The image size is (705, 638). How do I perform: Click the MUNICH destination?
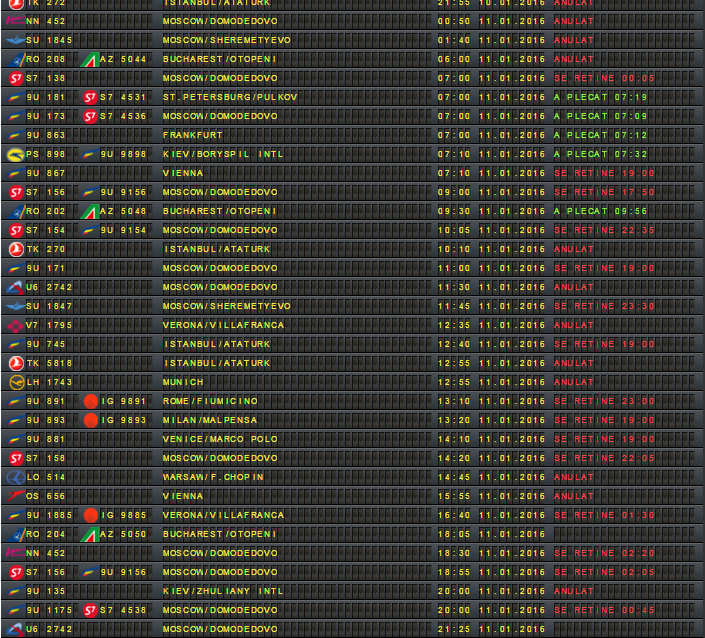[183, 382]
